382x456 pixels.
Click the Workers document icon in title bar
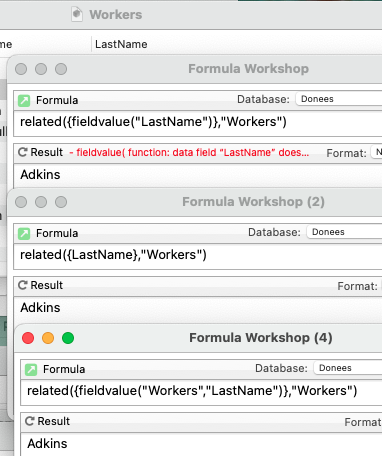coord(77,15)
